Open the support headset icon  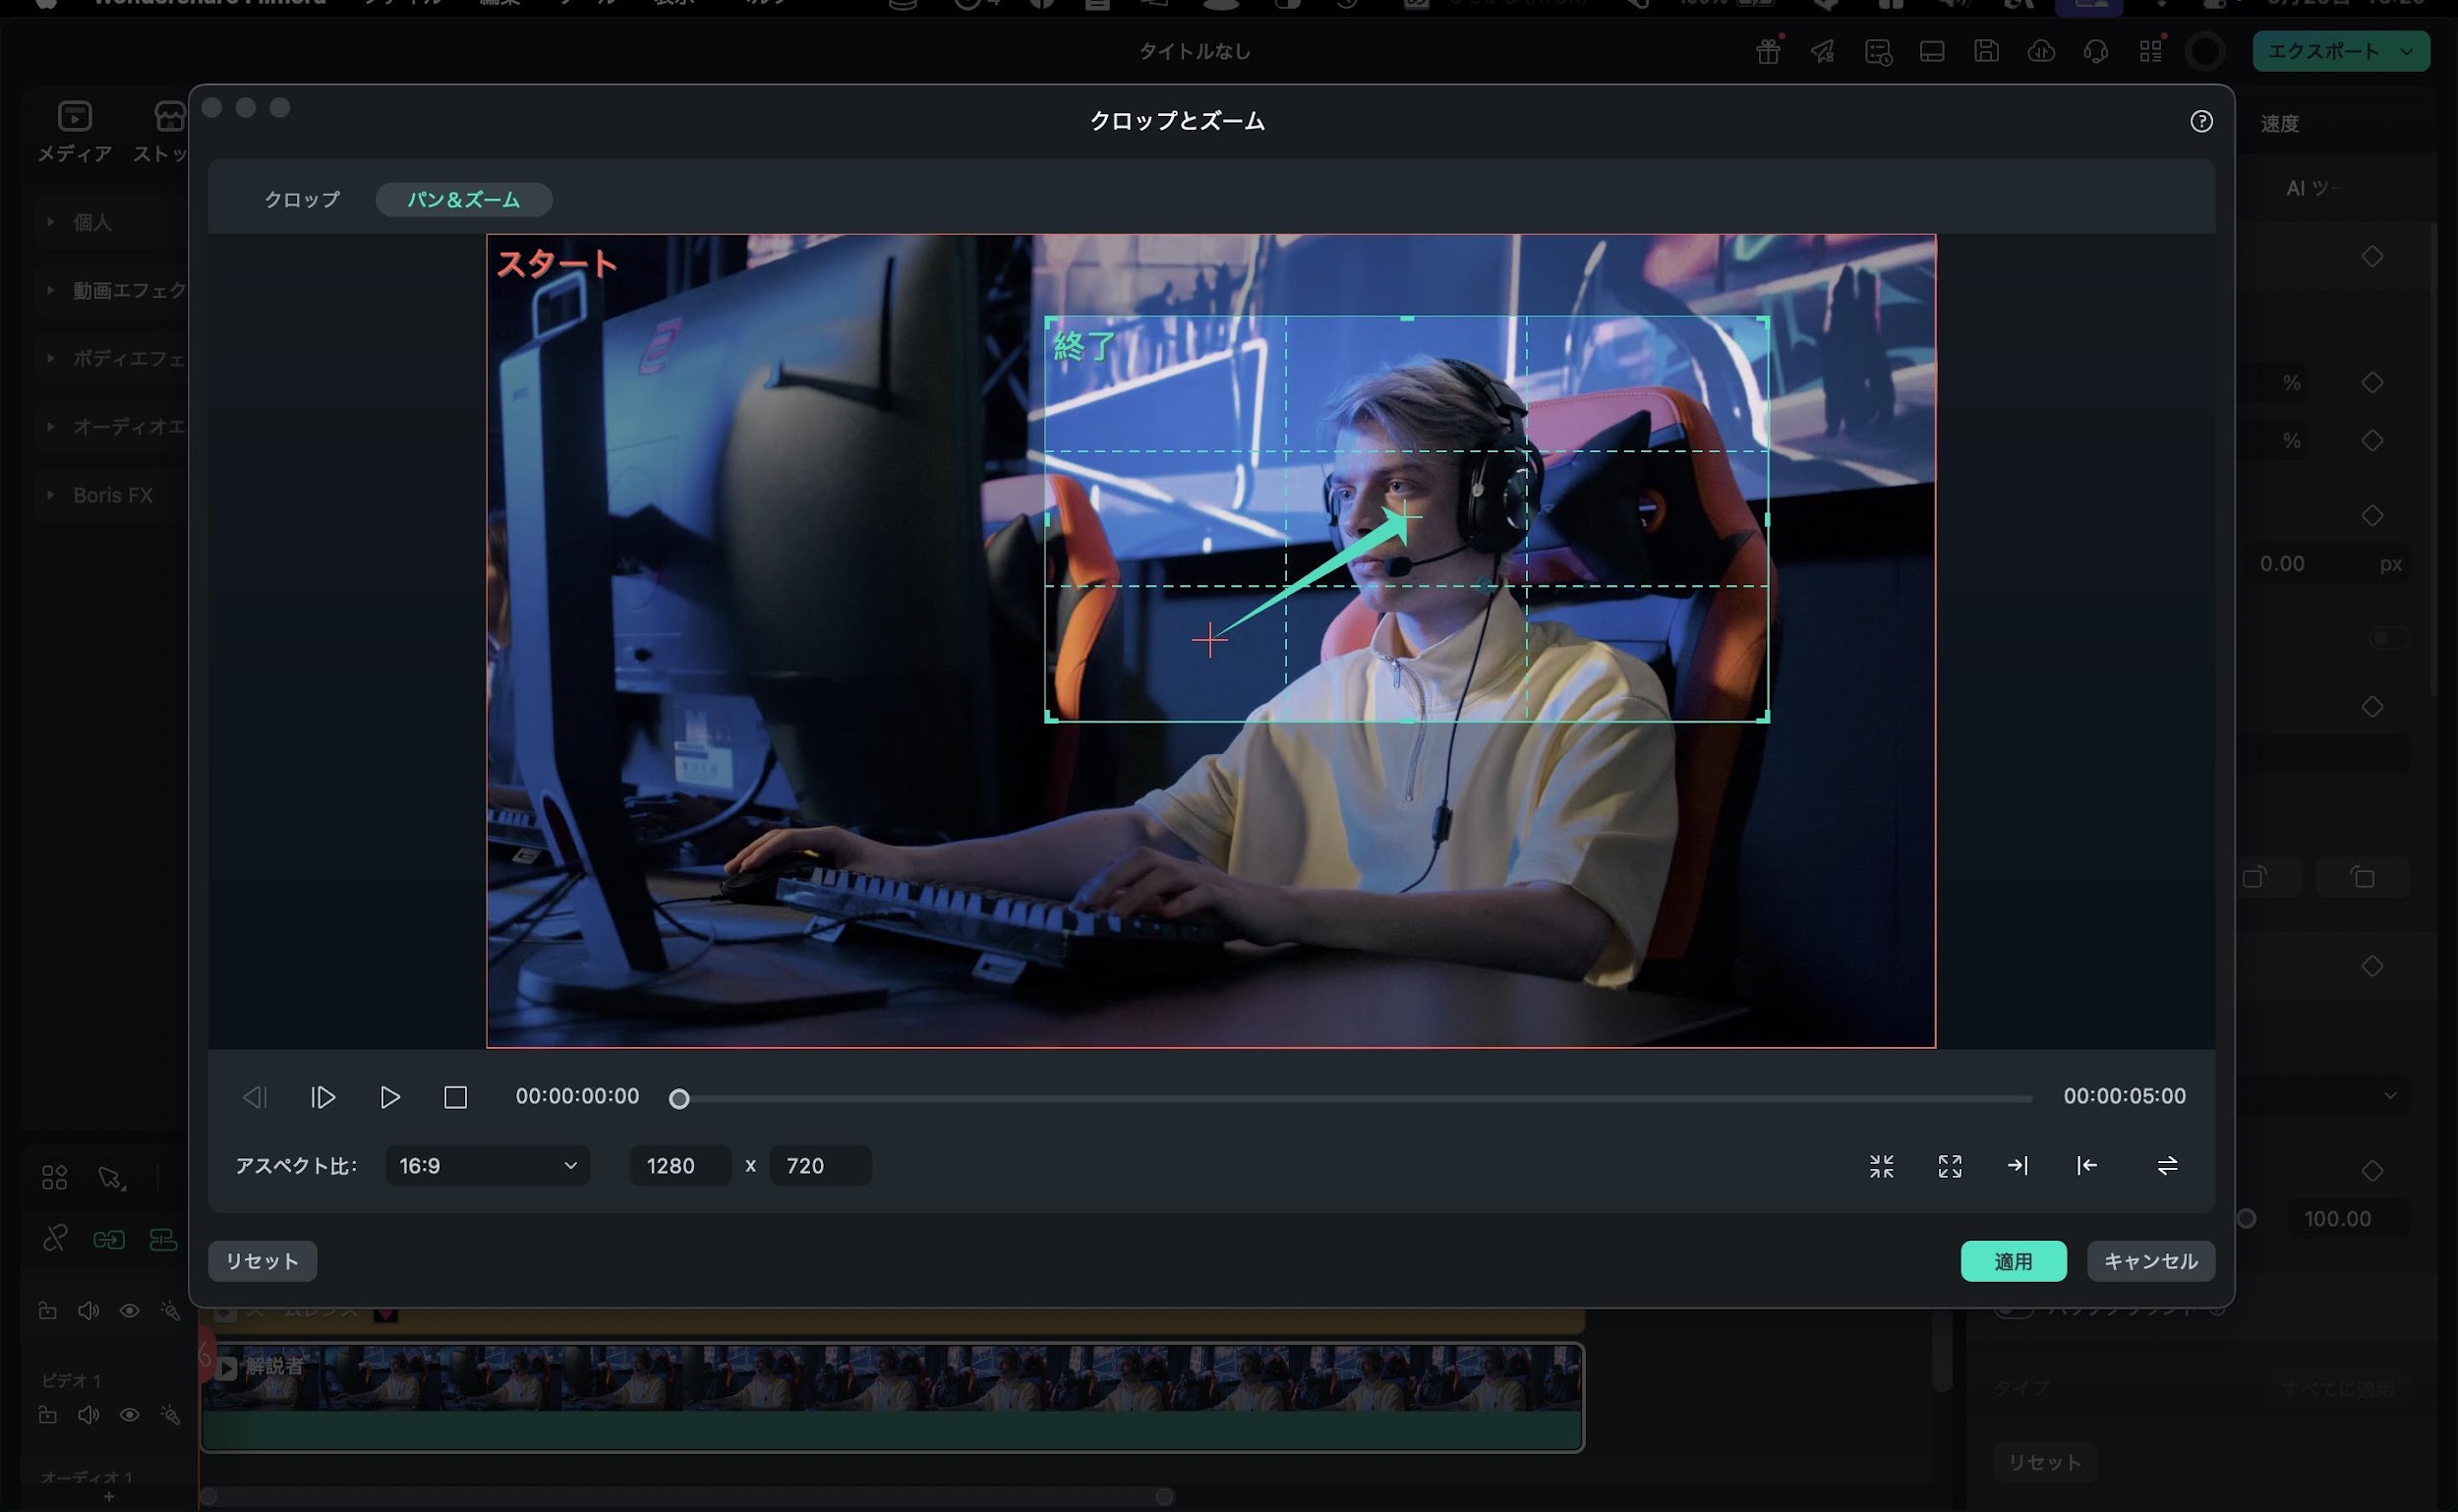point(2096,51)
